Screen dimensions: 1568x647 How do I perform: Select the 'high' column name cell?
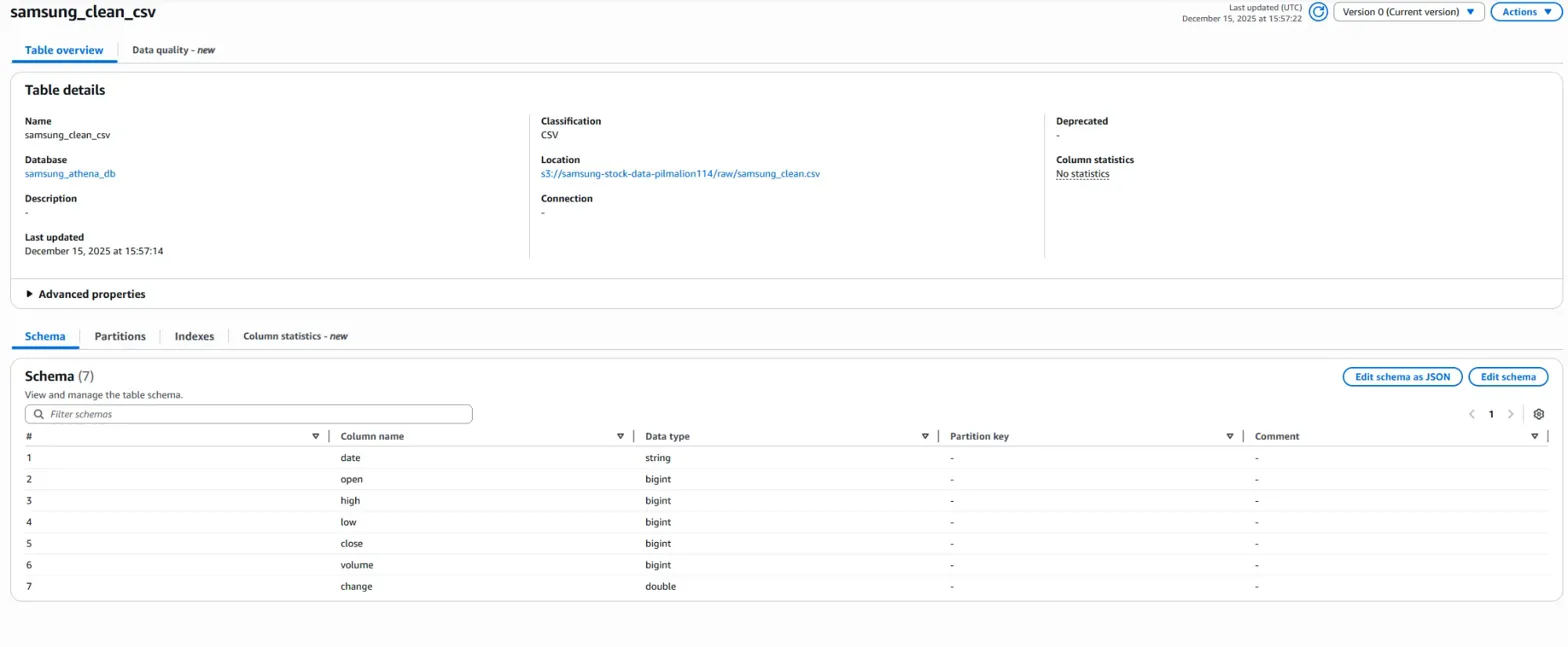350,501
